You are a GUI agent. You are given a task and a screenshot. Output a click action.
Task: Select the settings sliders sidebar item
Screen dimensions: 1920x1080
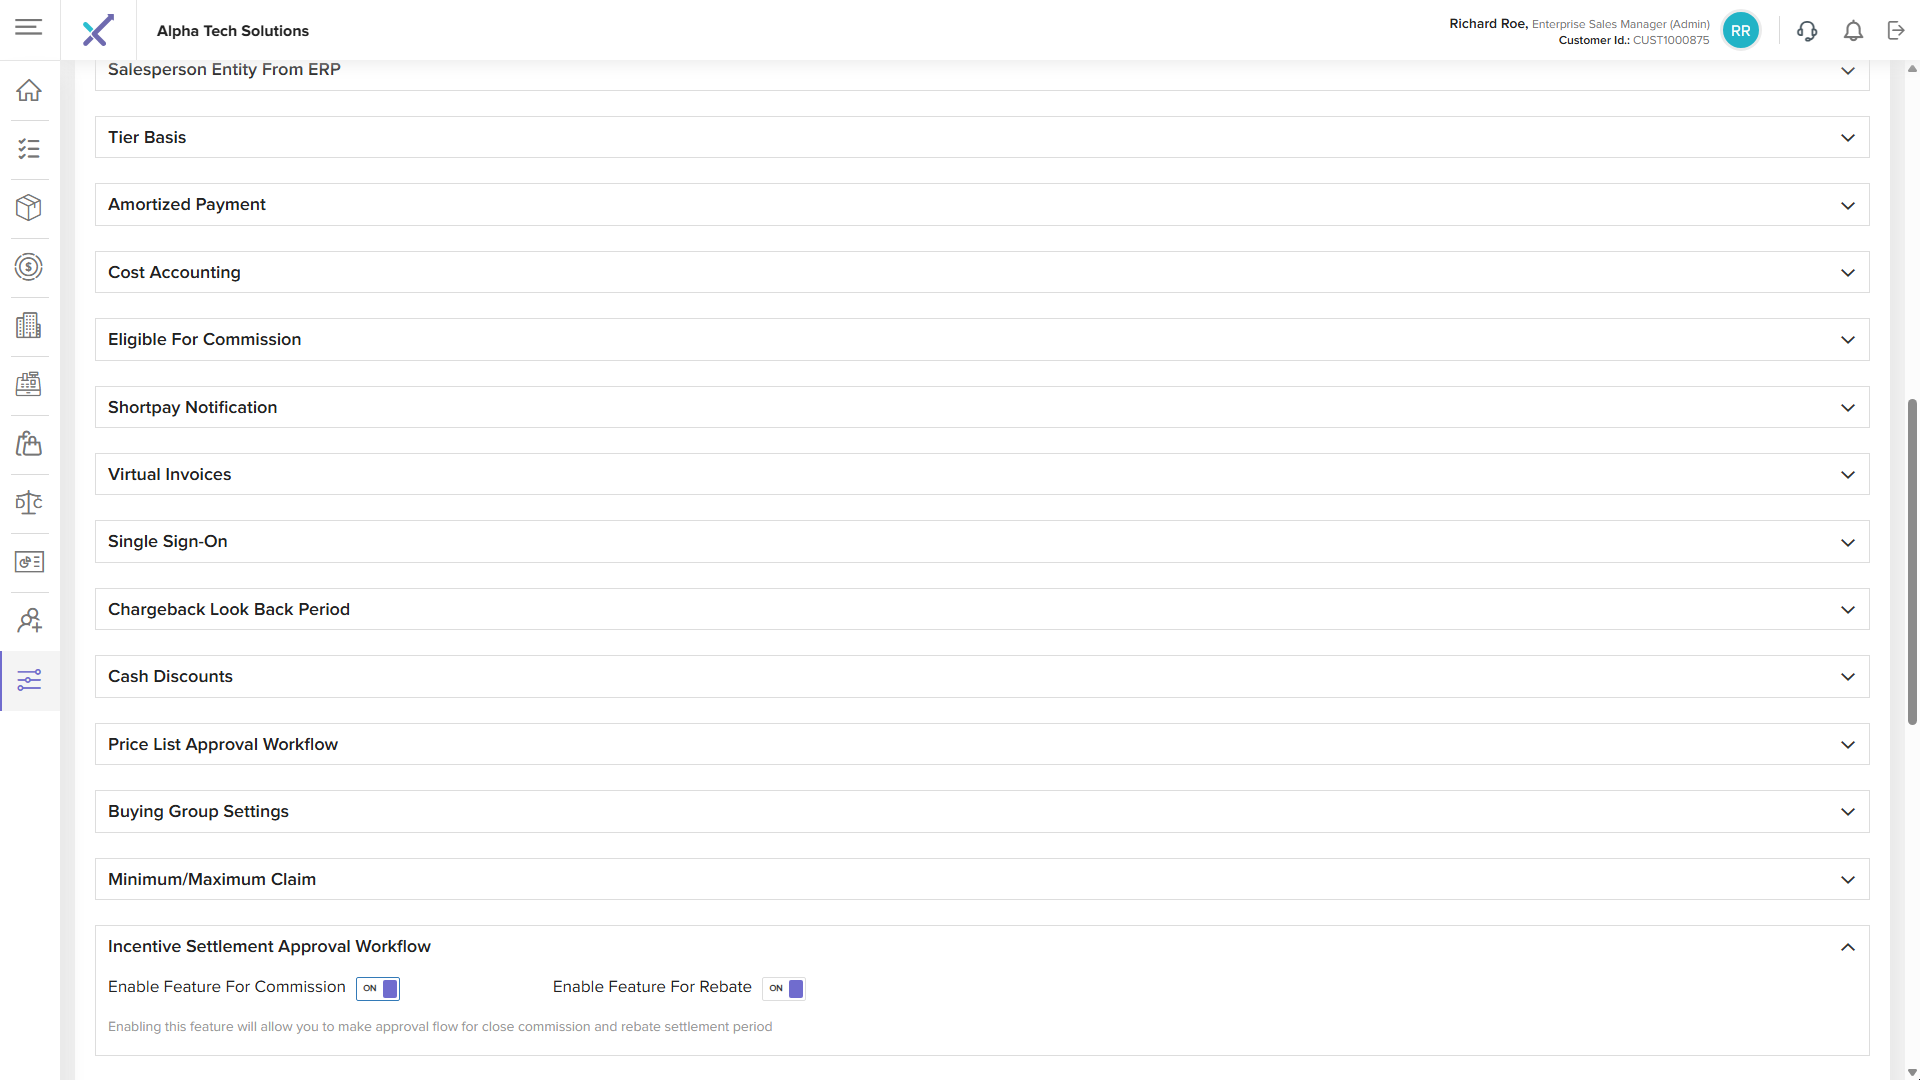[29, 680]
